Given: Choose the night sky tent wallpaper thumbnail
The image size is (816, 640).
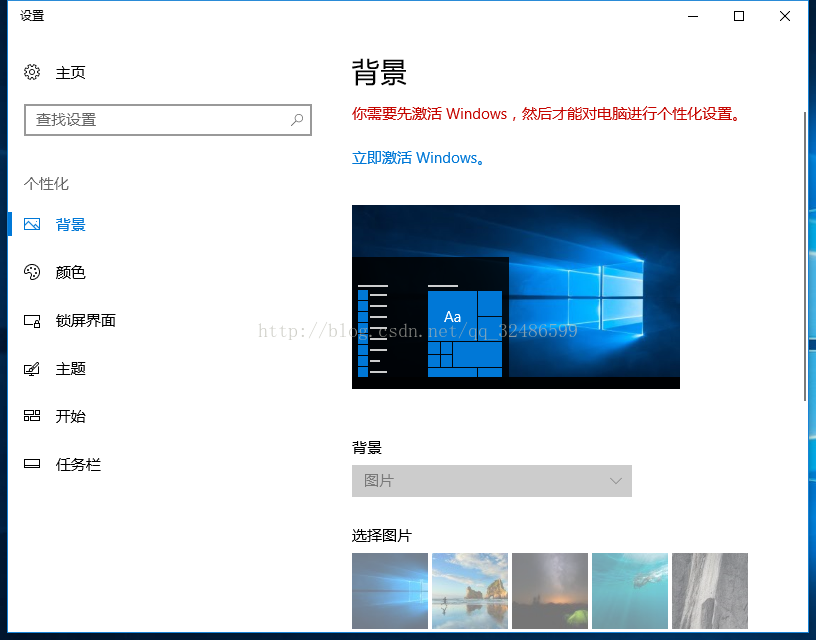Looking at the screenshot, I should coord(550,591).
